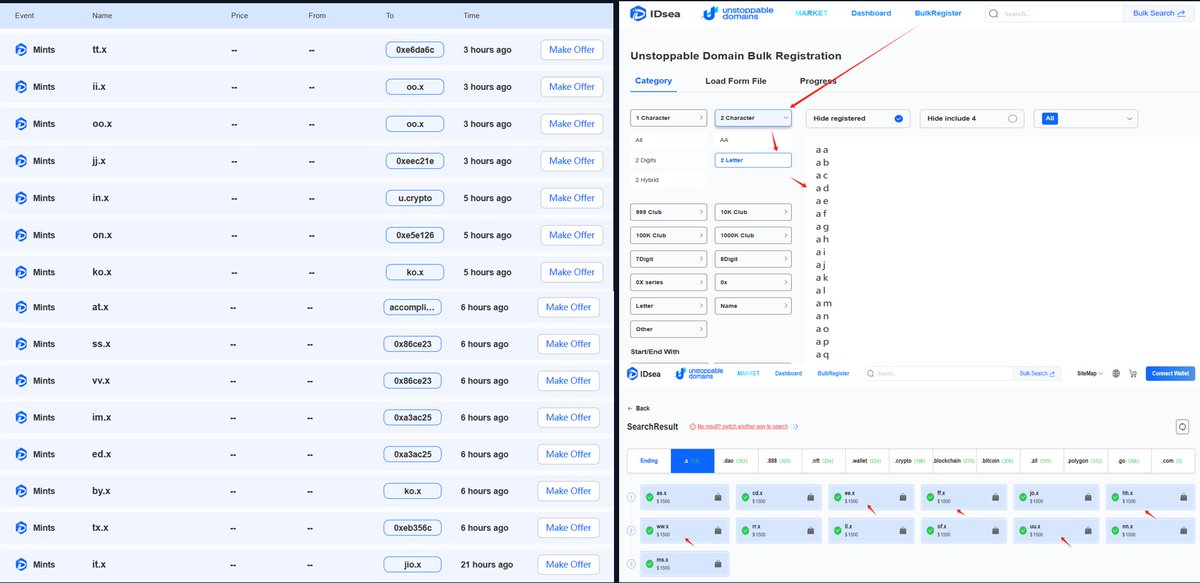This screenshot has width=1200, height=583.
Task: Click the u.crypto recipient in the in.x row
Action: pyautogui.click(x=415, y=198)
